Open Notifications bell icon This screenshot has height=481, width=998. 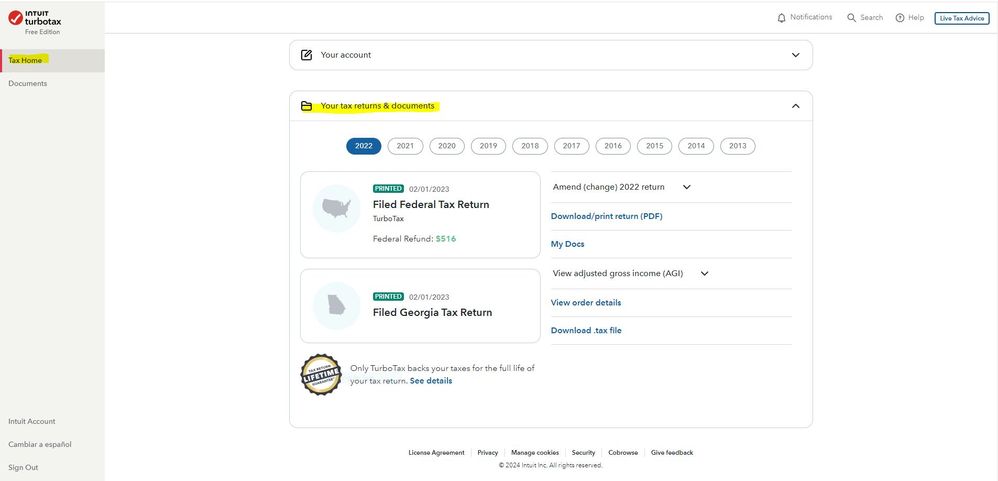coord(781,18)
